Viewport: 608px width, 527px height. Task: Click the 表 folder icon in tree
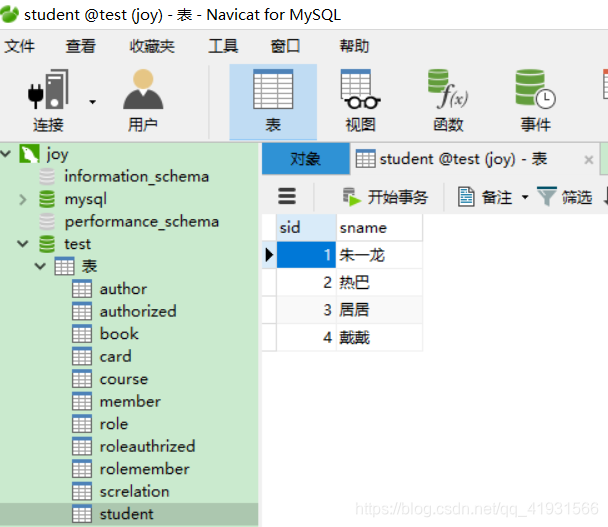tap(64, 266)
